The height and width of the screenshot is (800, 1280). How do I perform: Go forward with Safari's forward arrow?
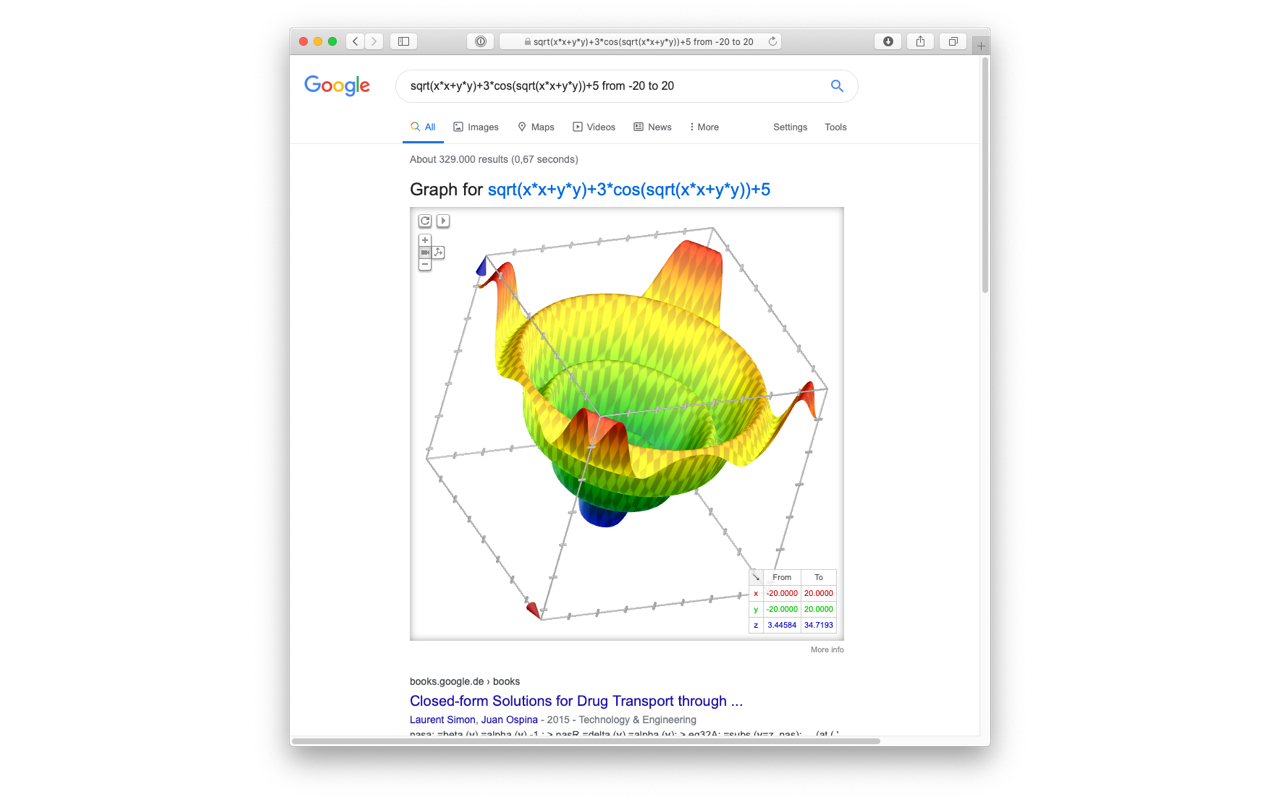click(x=374, y=41)
